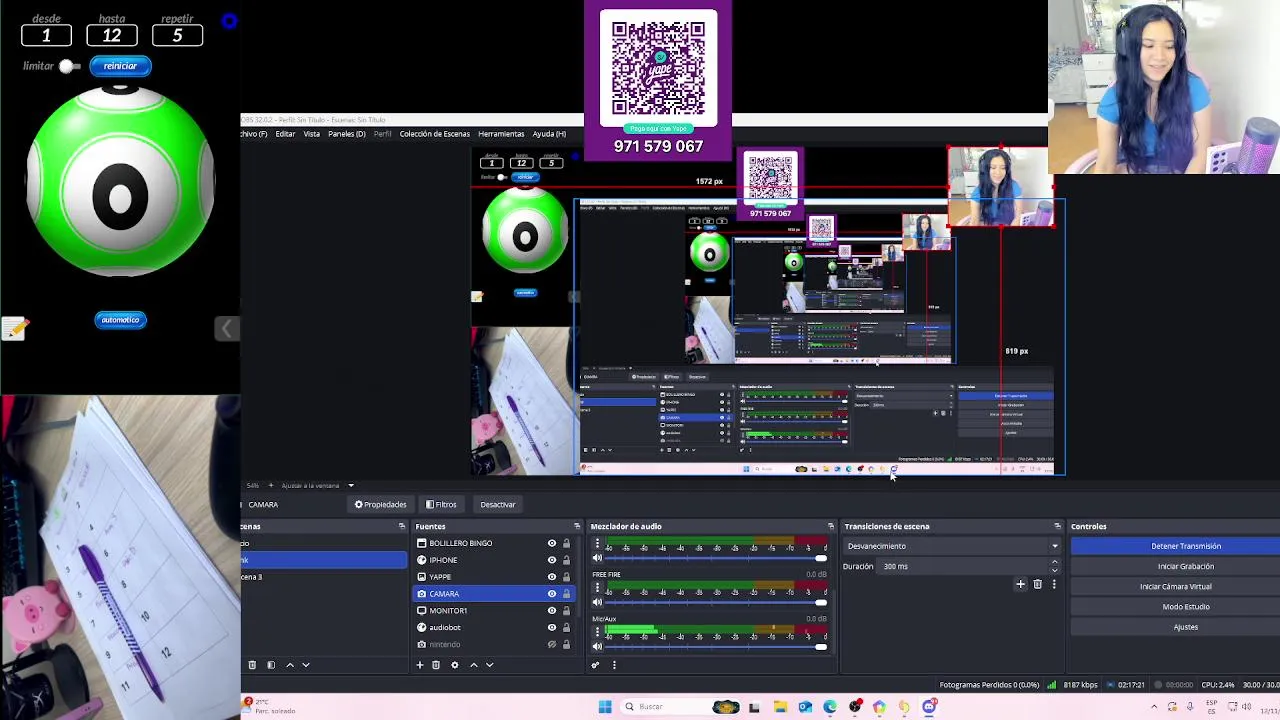Image resolution: width=1280 pixels, height=720 pixels.
Task: Open the Mic/Aux channel options menu
Action: click(x=597, y=632)
